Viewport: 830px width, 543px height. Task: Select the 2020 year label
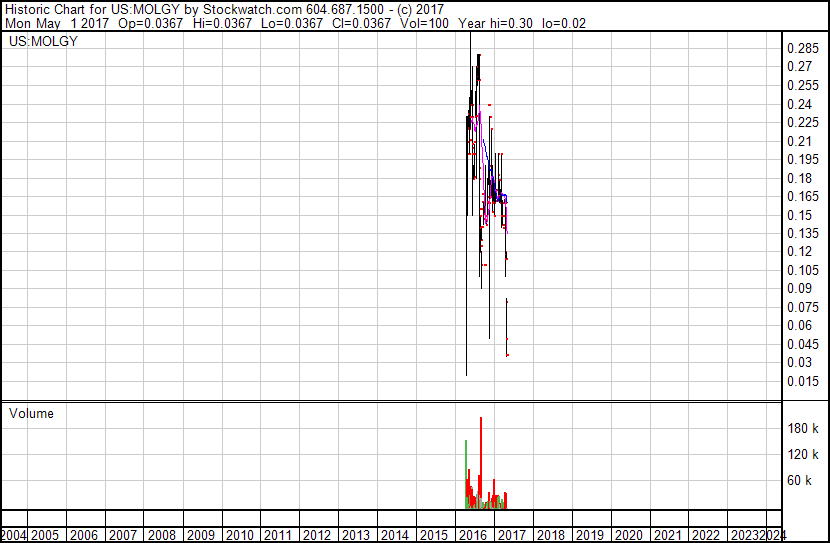point(629,536)
